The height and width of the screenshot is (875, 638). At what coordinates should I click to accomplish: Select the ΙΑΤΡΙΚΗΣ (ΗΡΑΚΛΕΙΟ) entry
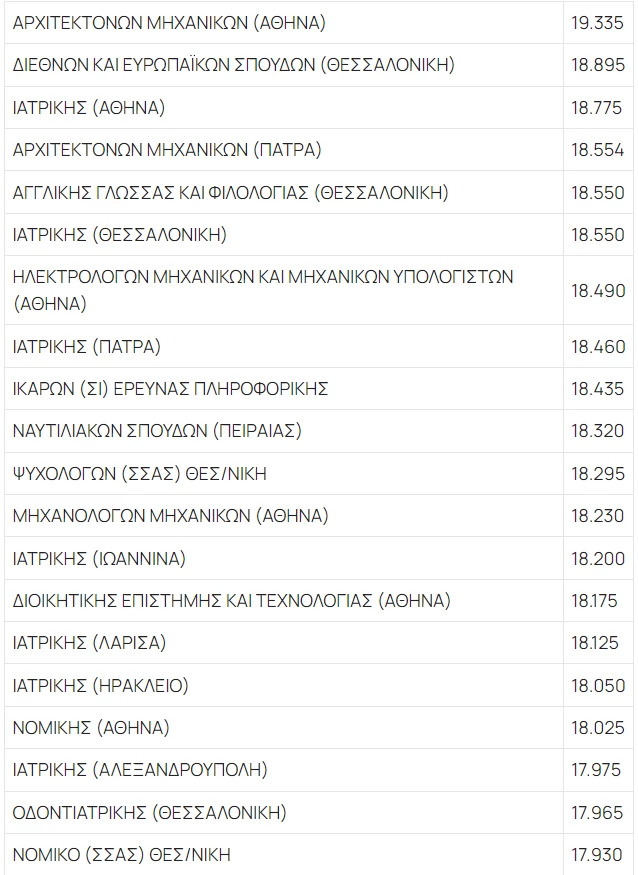(101, 686)
